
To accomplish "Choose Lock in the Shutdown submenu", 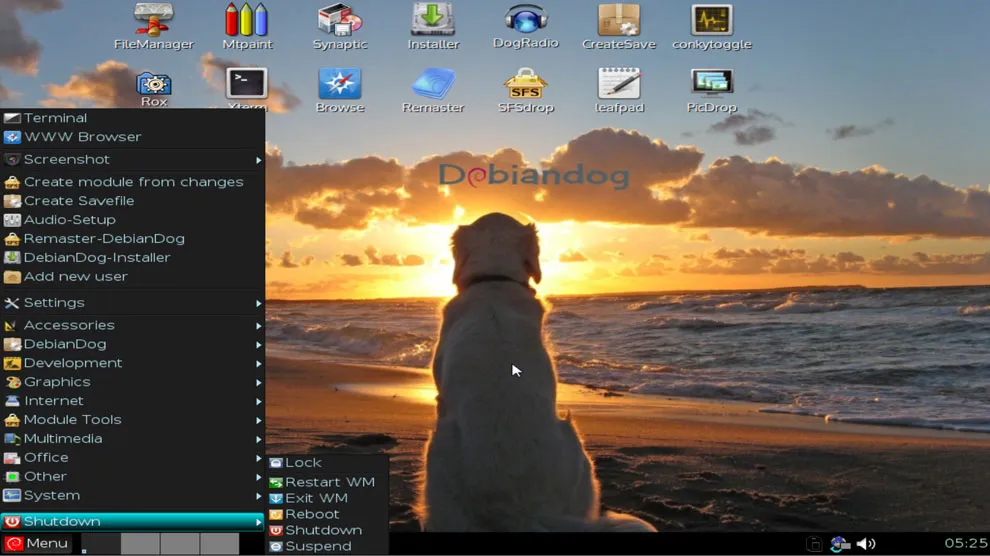I will tap(303, 463).
